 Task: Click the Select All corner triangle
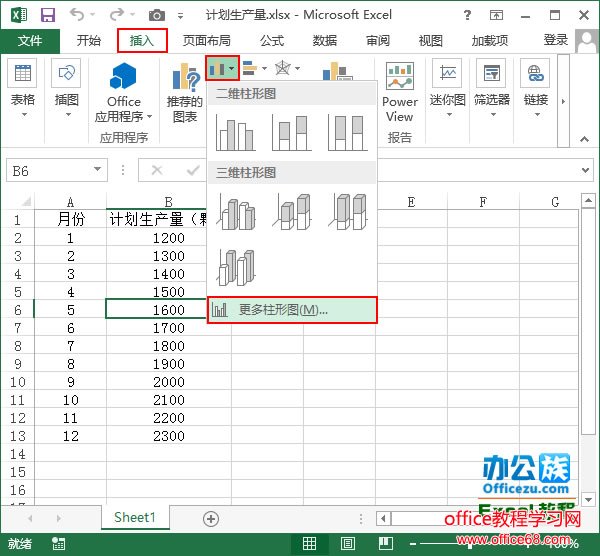click(25, 201)
